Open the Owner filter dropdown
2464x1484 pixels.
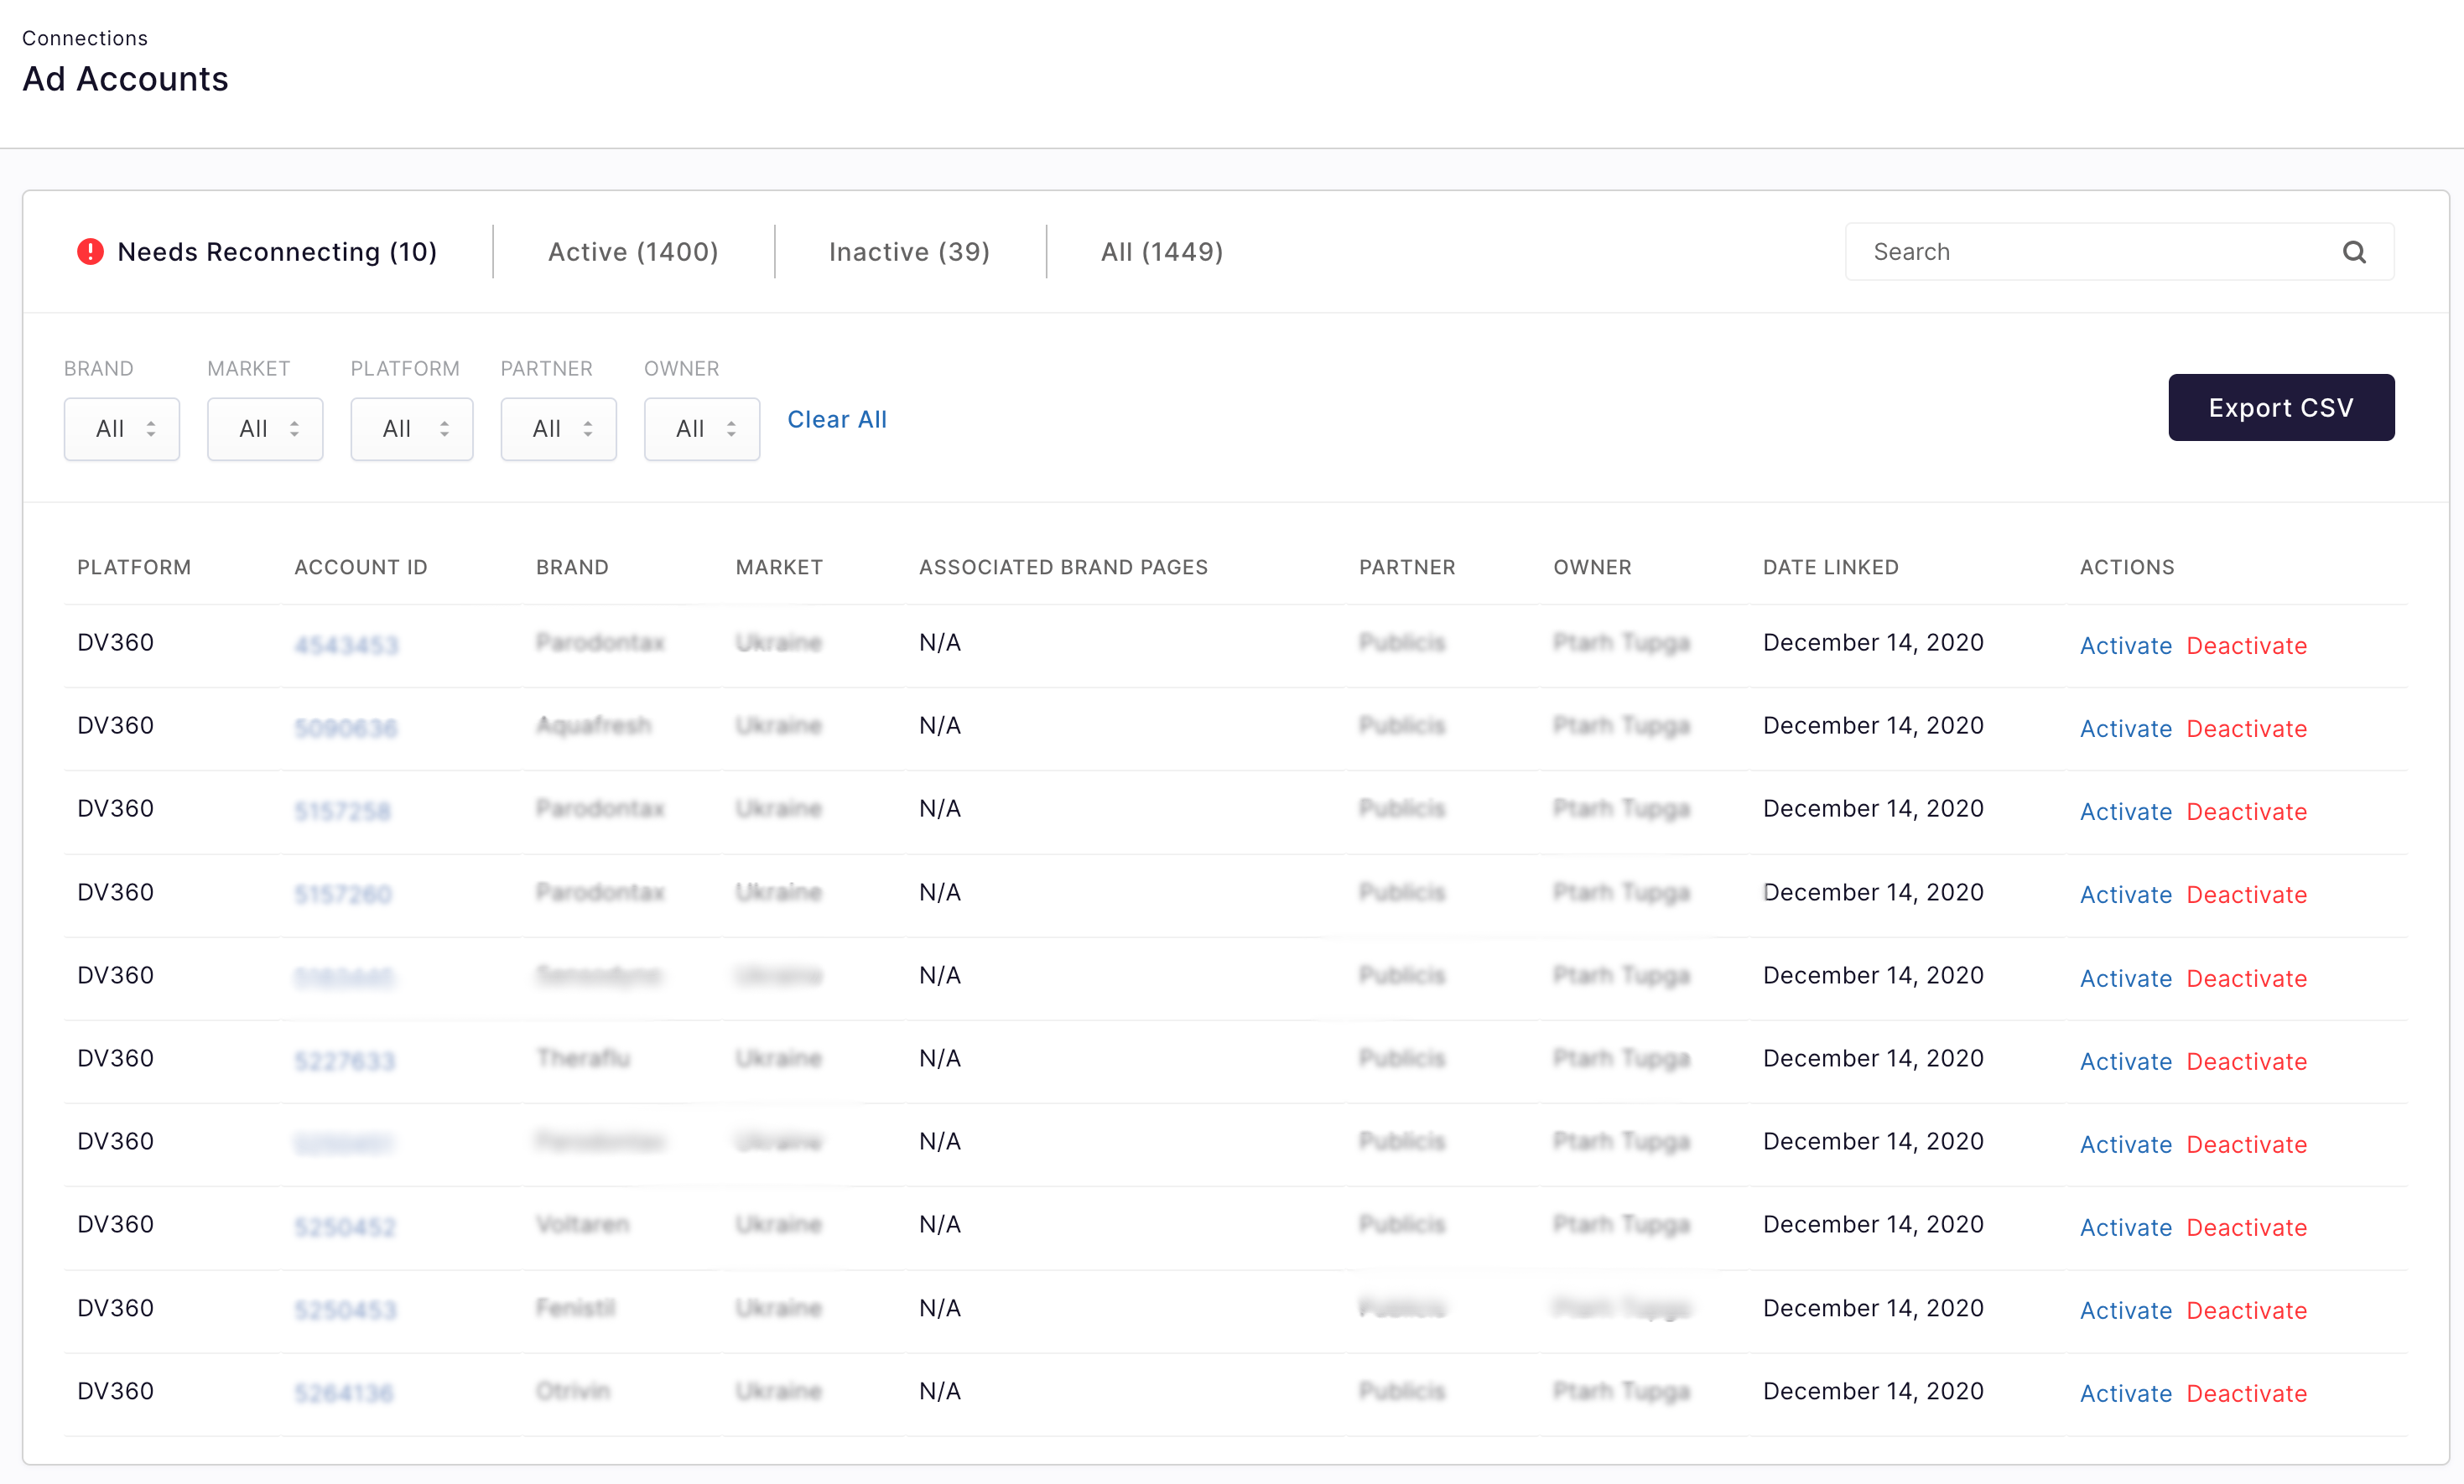pos(702,429)
